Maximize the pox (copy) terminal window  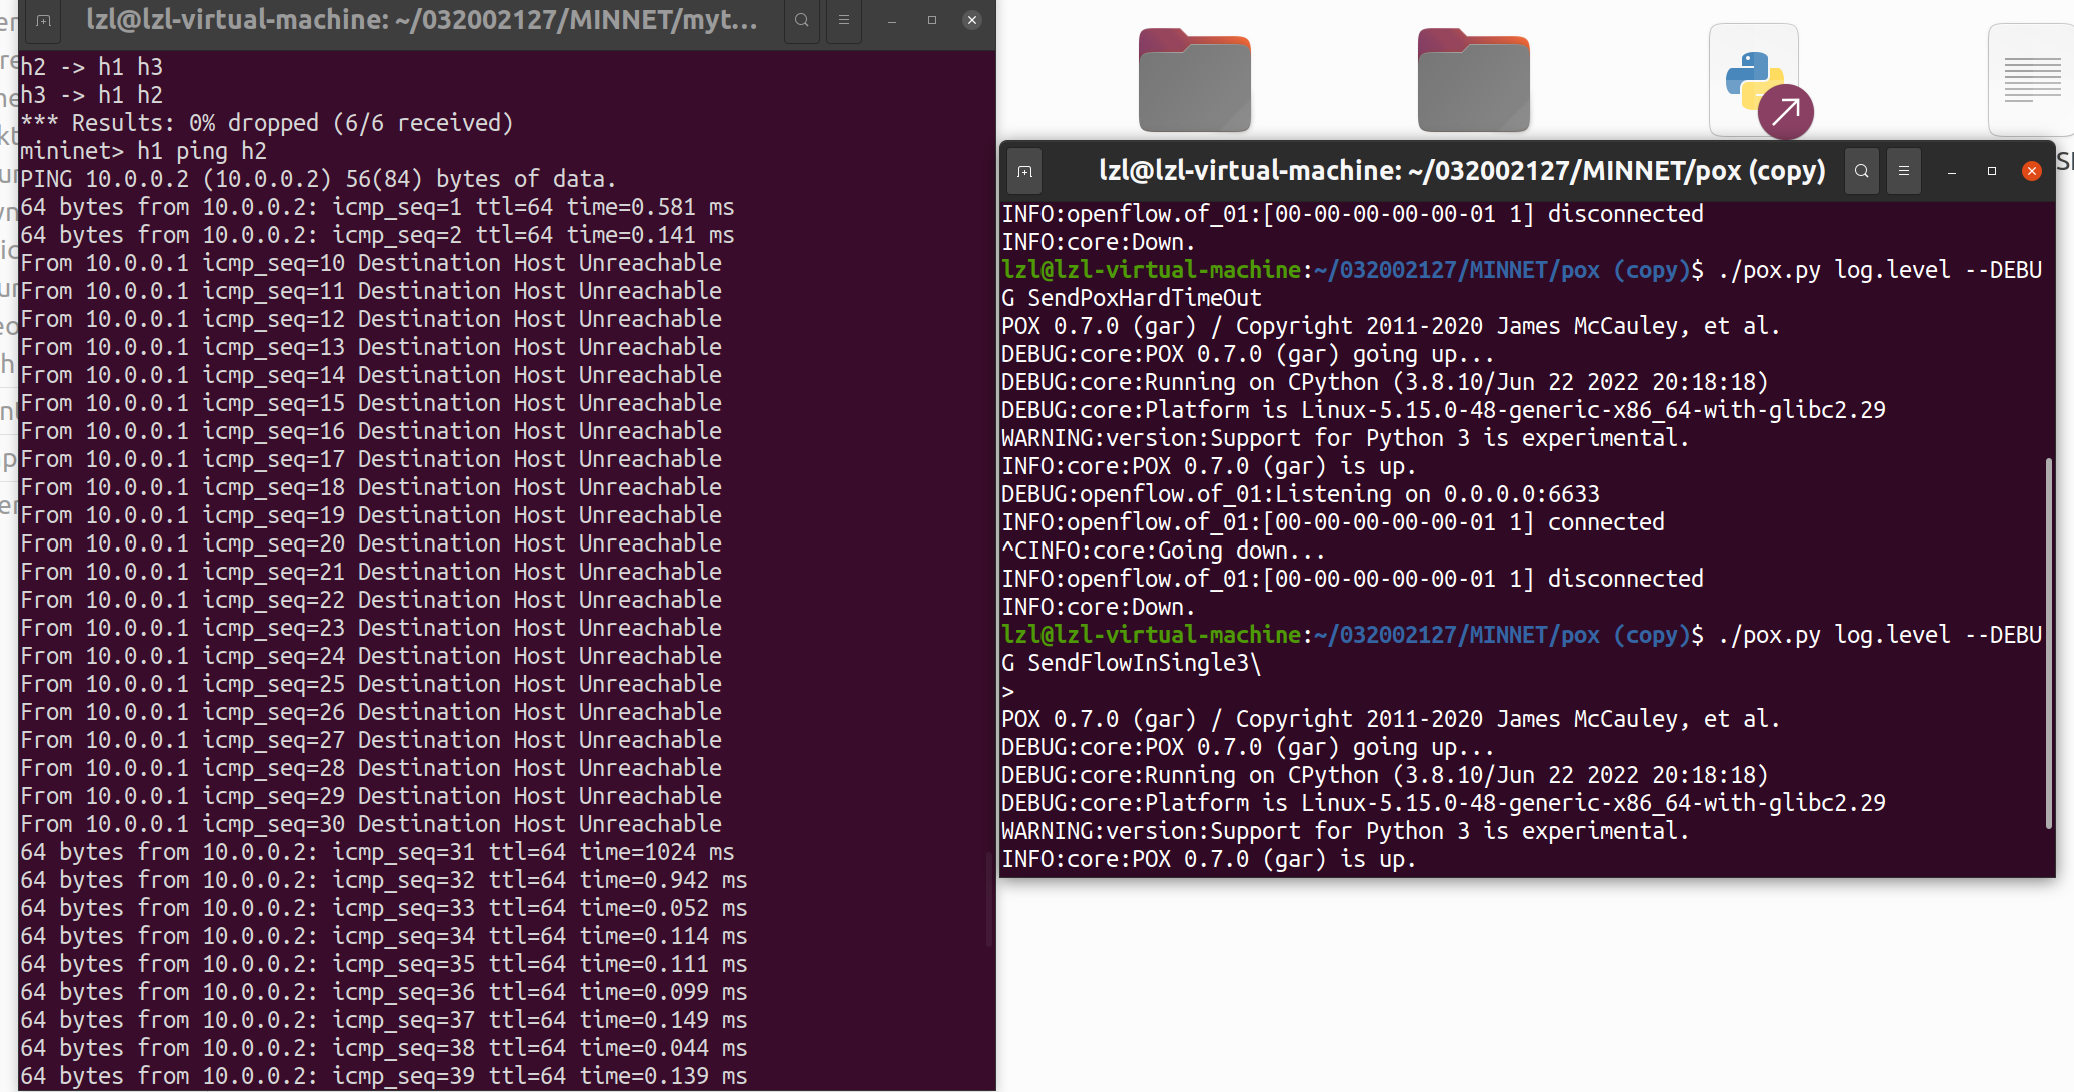click(x=1992, y=171)
